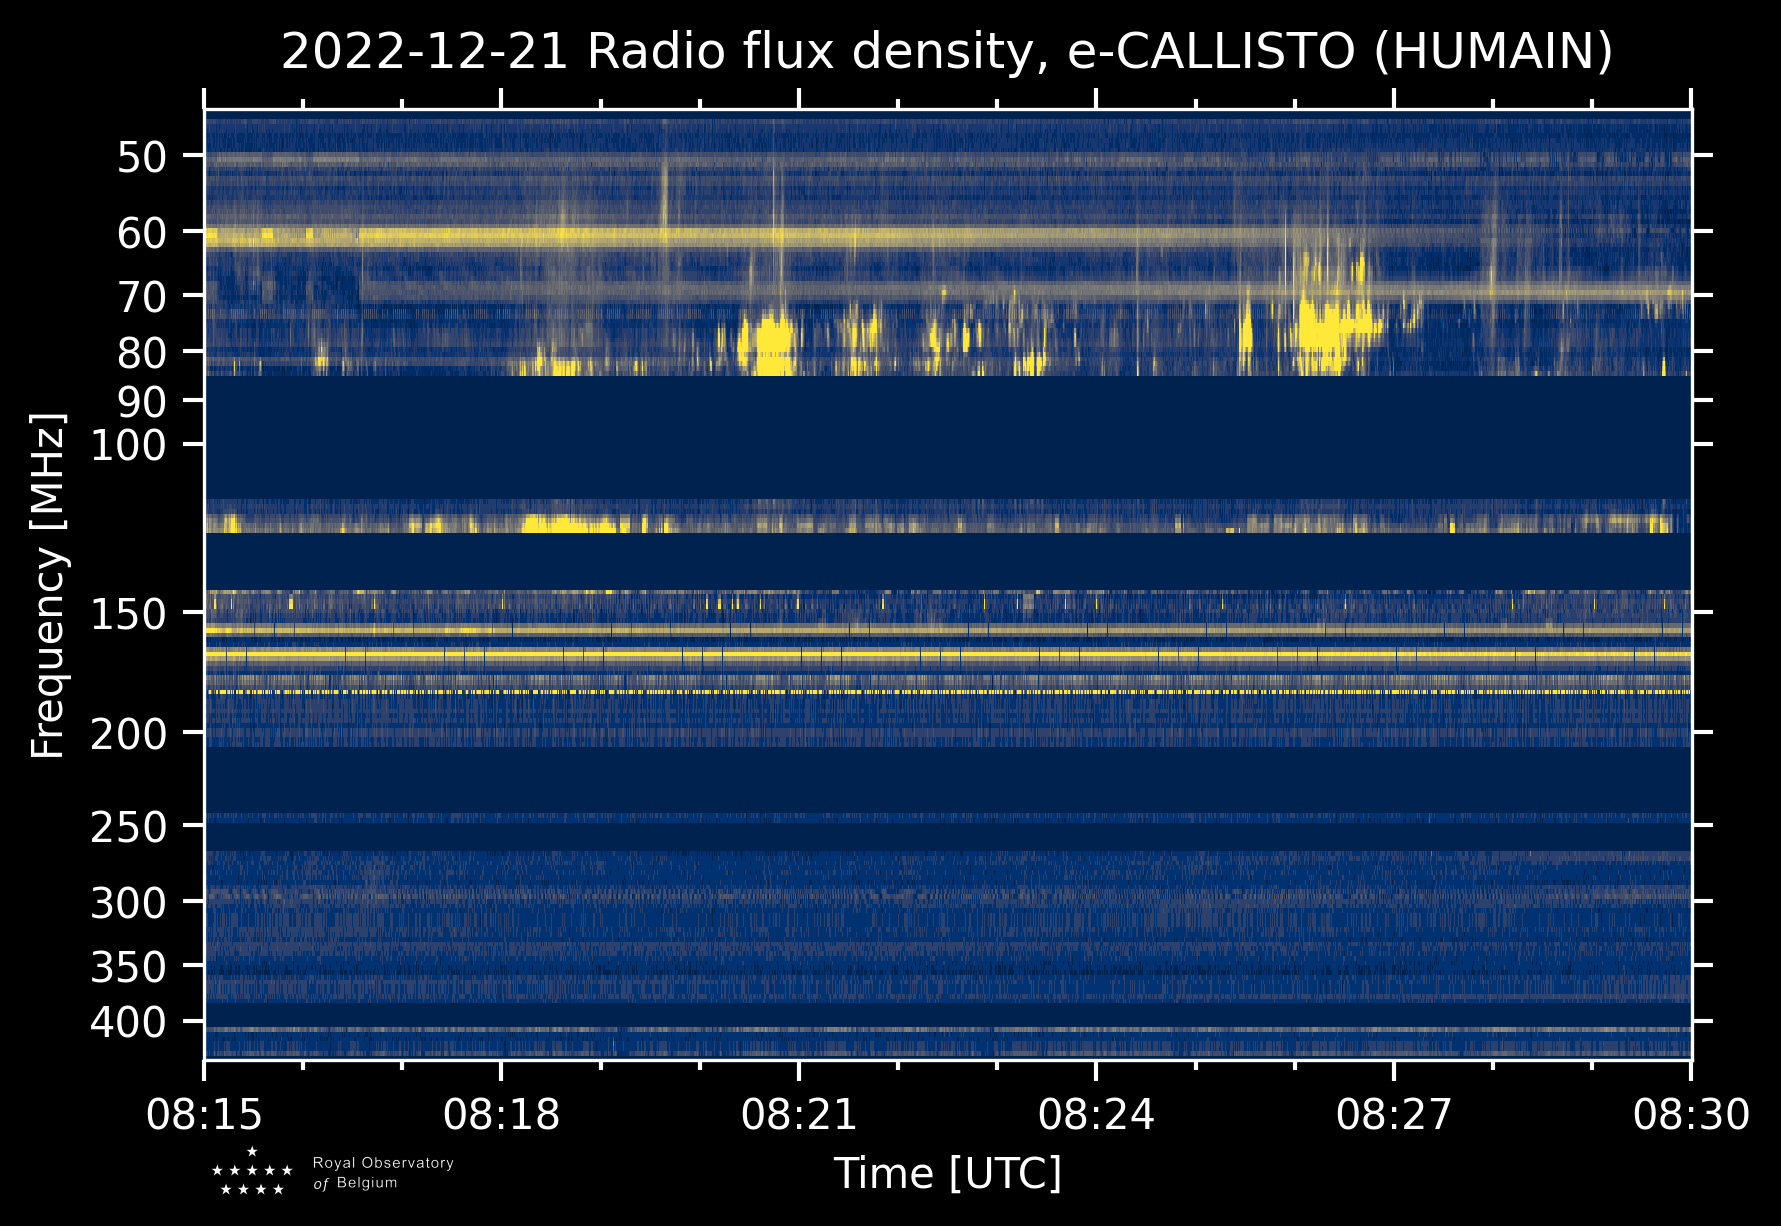Click the Royal Observatory of Belgium text

(x=383, y=1173)
